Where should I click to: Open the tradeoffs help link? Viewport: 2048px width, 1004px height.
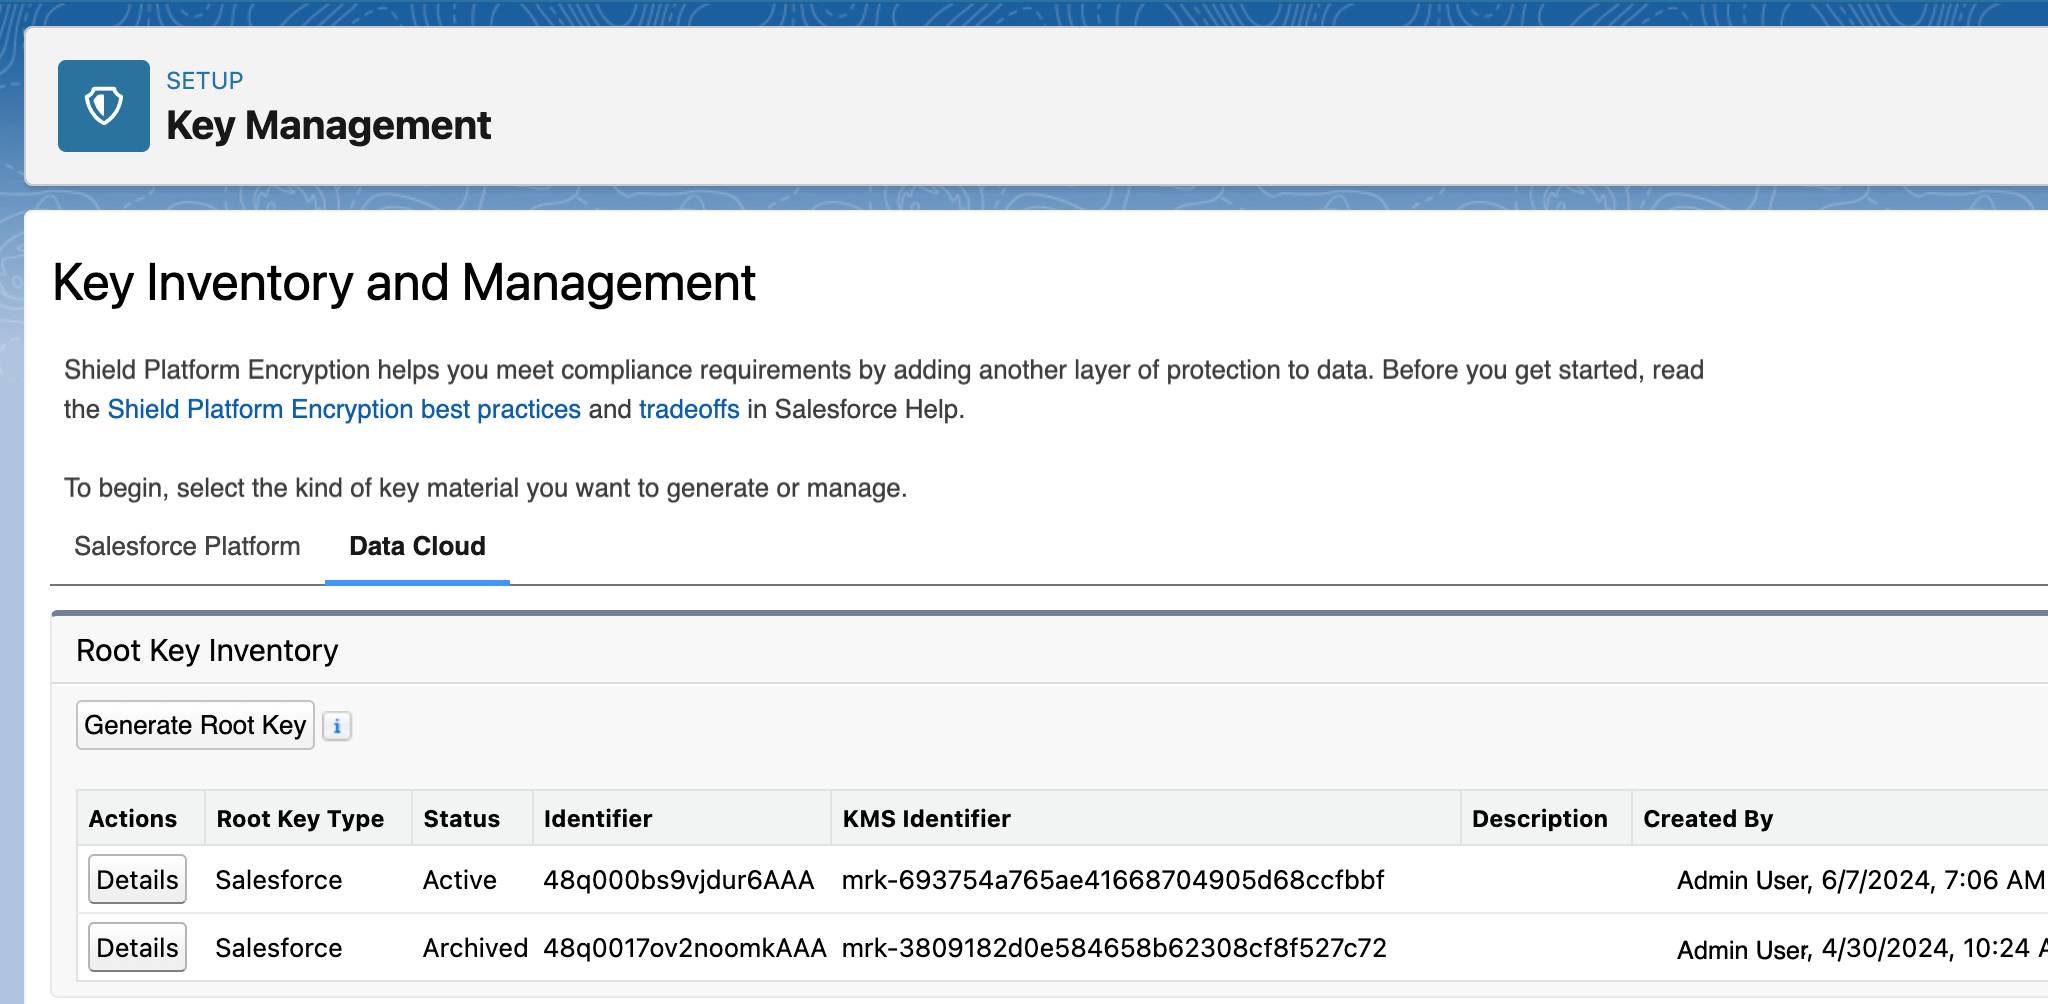pos(689,409)
